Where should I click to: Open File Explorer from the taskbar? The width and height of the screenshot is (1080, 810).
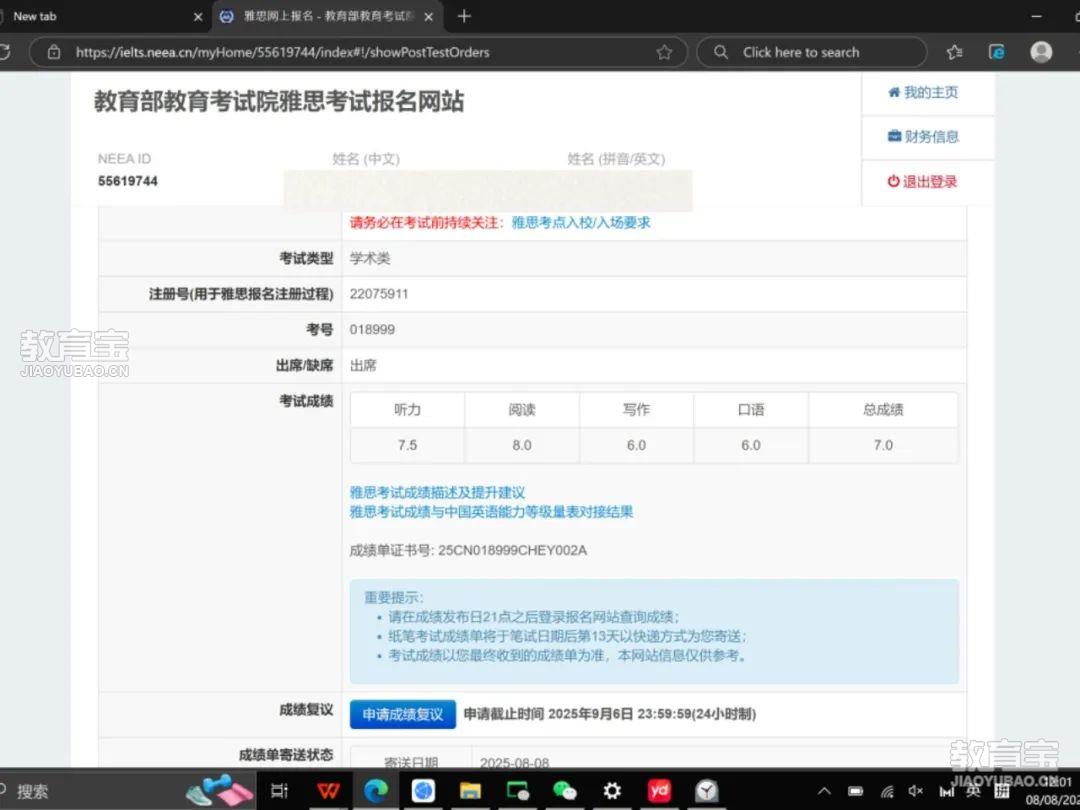tap(470, 790)
